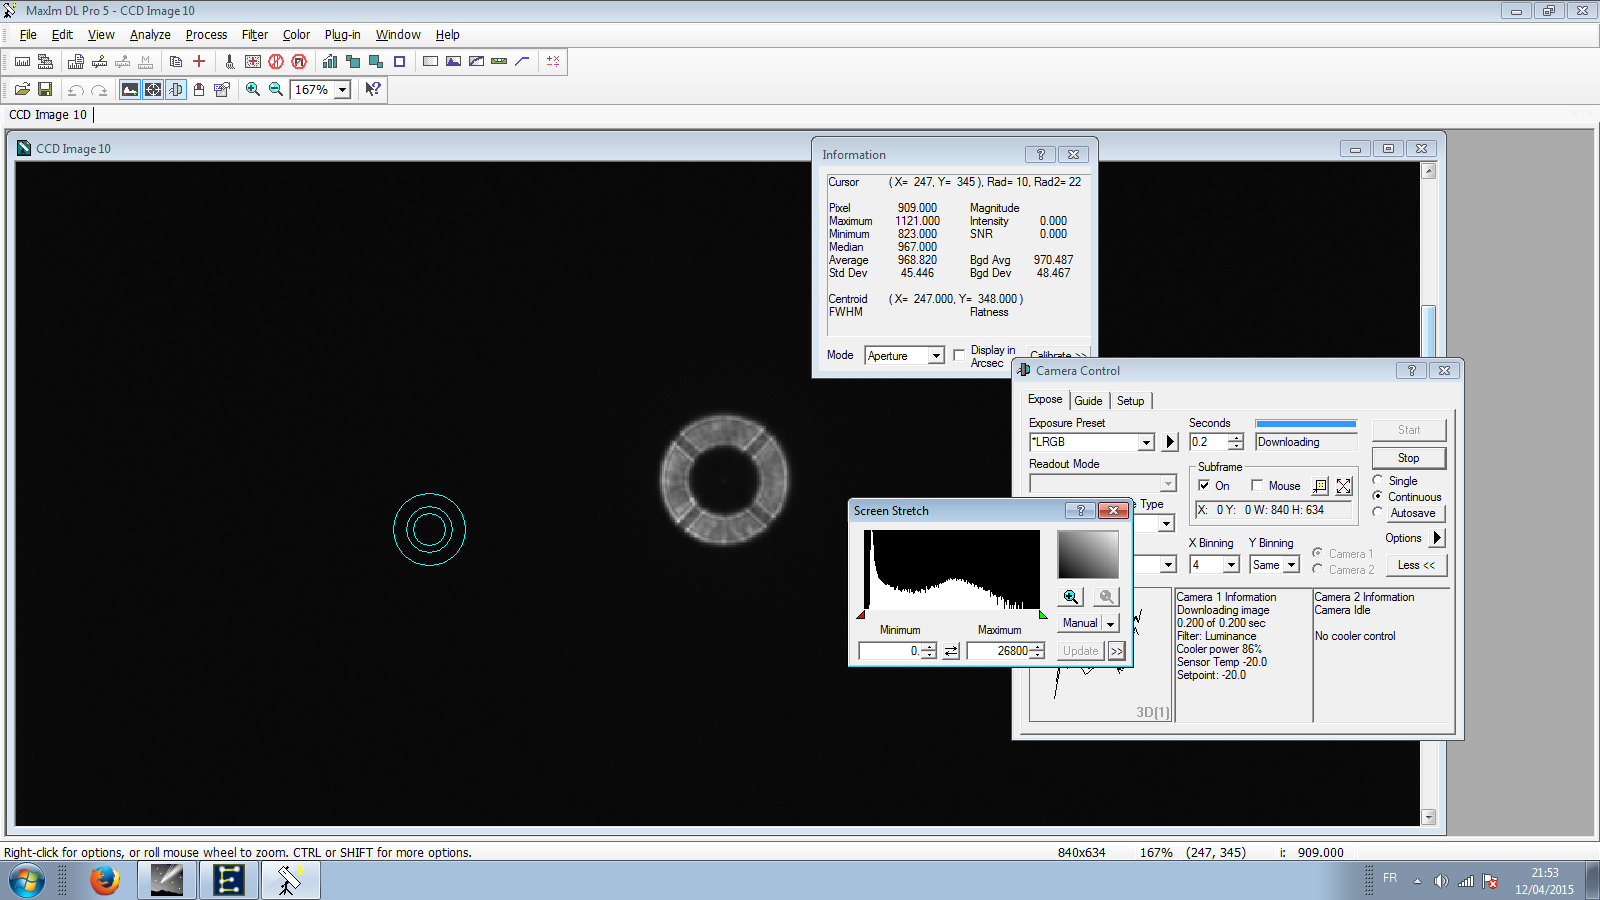This screenshot has width=1600, height=900.
Task: Zoom in using magnifier plus icon
Action: coord(253,89)
